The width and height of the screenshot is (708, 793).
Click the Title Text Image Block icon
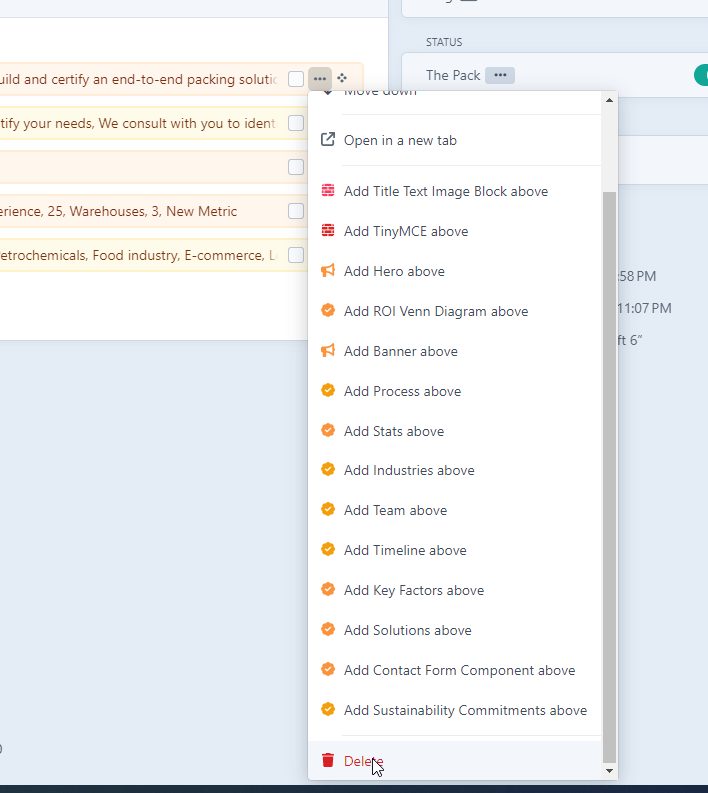(x=327, y=191)
